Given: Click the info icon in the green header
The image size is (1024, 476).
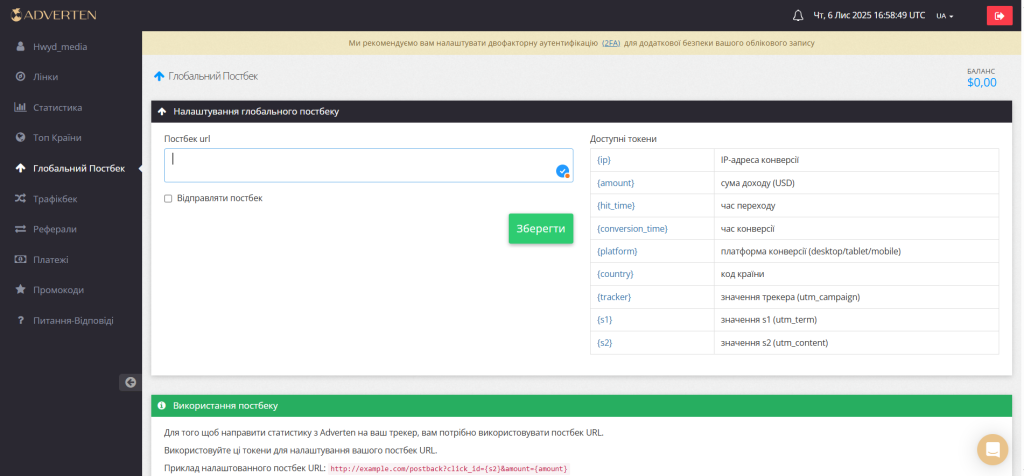Looking at the screenshot, I should 162,406.
